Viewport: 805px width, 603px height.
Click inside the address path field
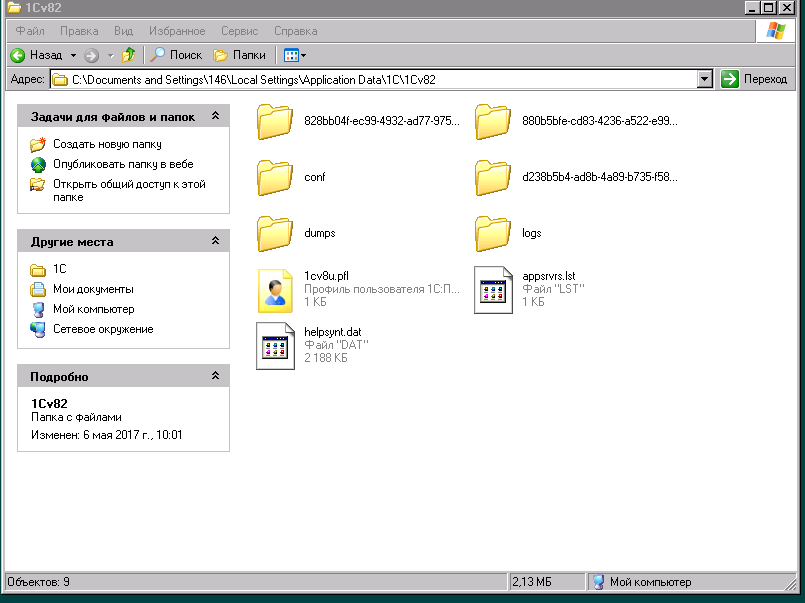(x=380, y=79)
